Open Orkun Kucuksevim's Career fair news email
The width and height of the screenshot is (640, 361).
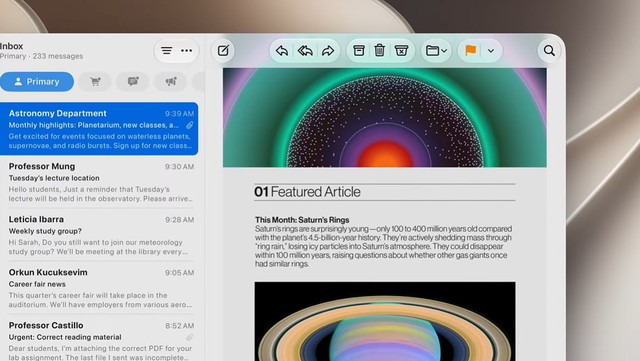tap(99, 288)
